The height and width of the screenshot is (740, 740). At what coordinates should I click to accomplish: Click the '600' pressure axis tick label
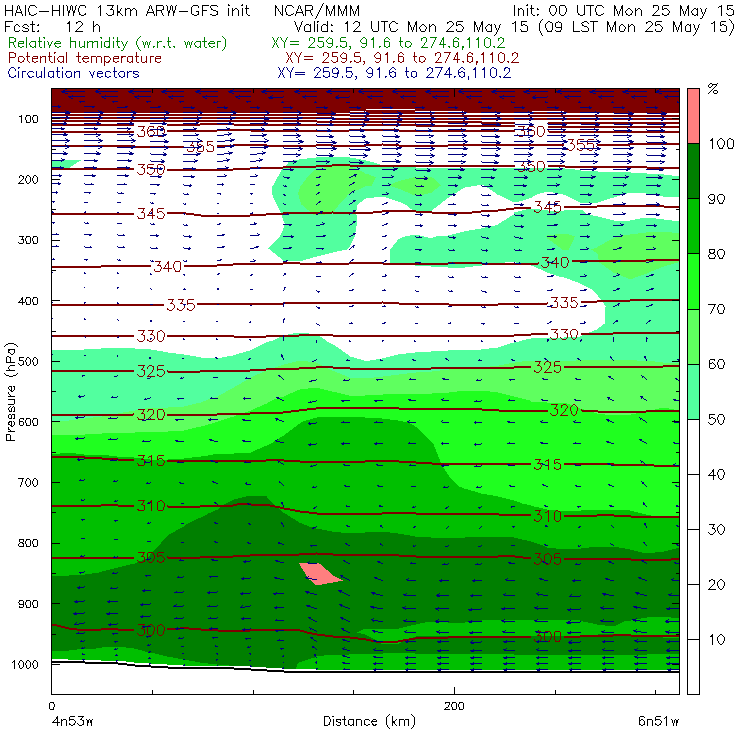click(28, 422)
